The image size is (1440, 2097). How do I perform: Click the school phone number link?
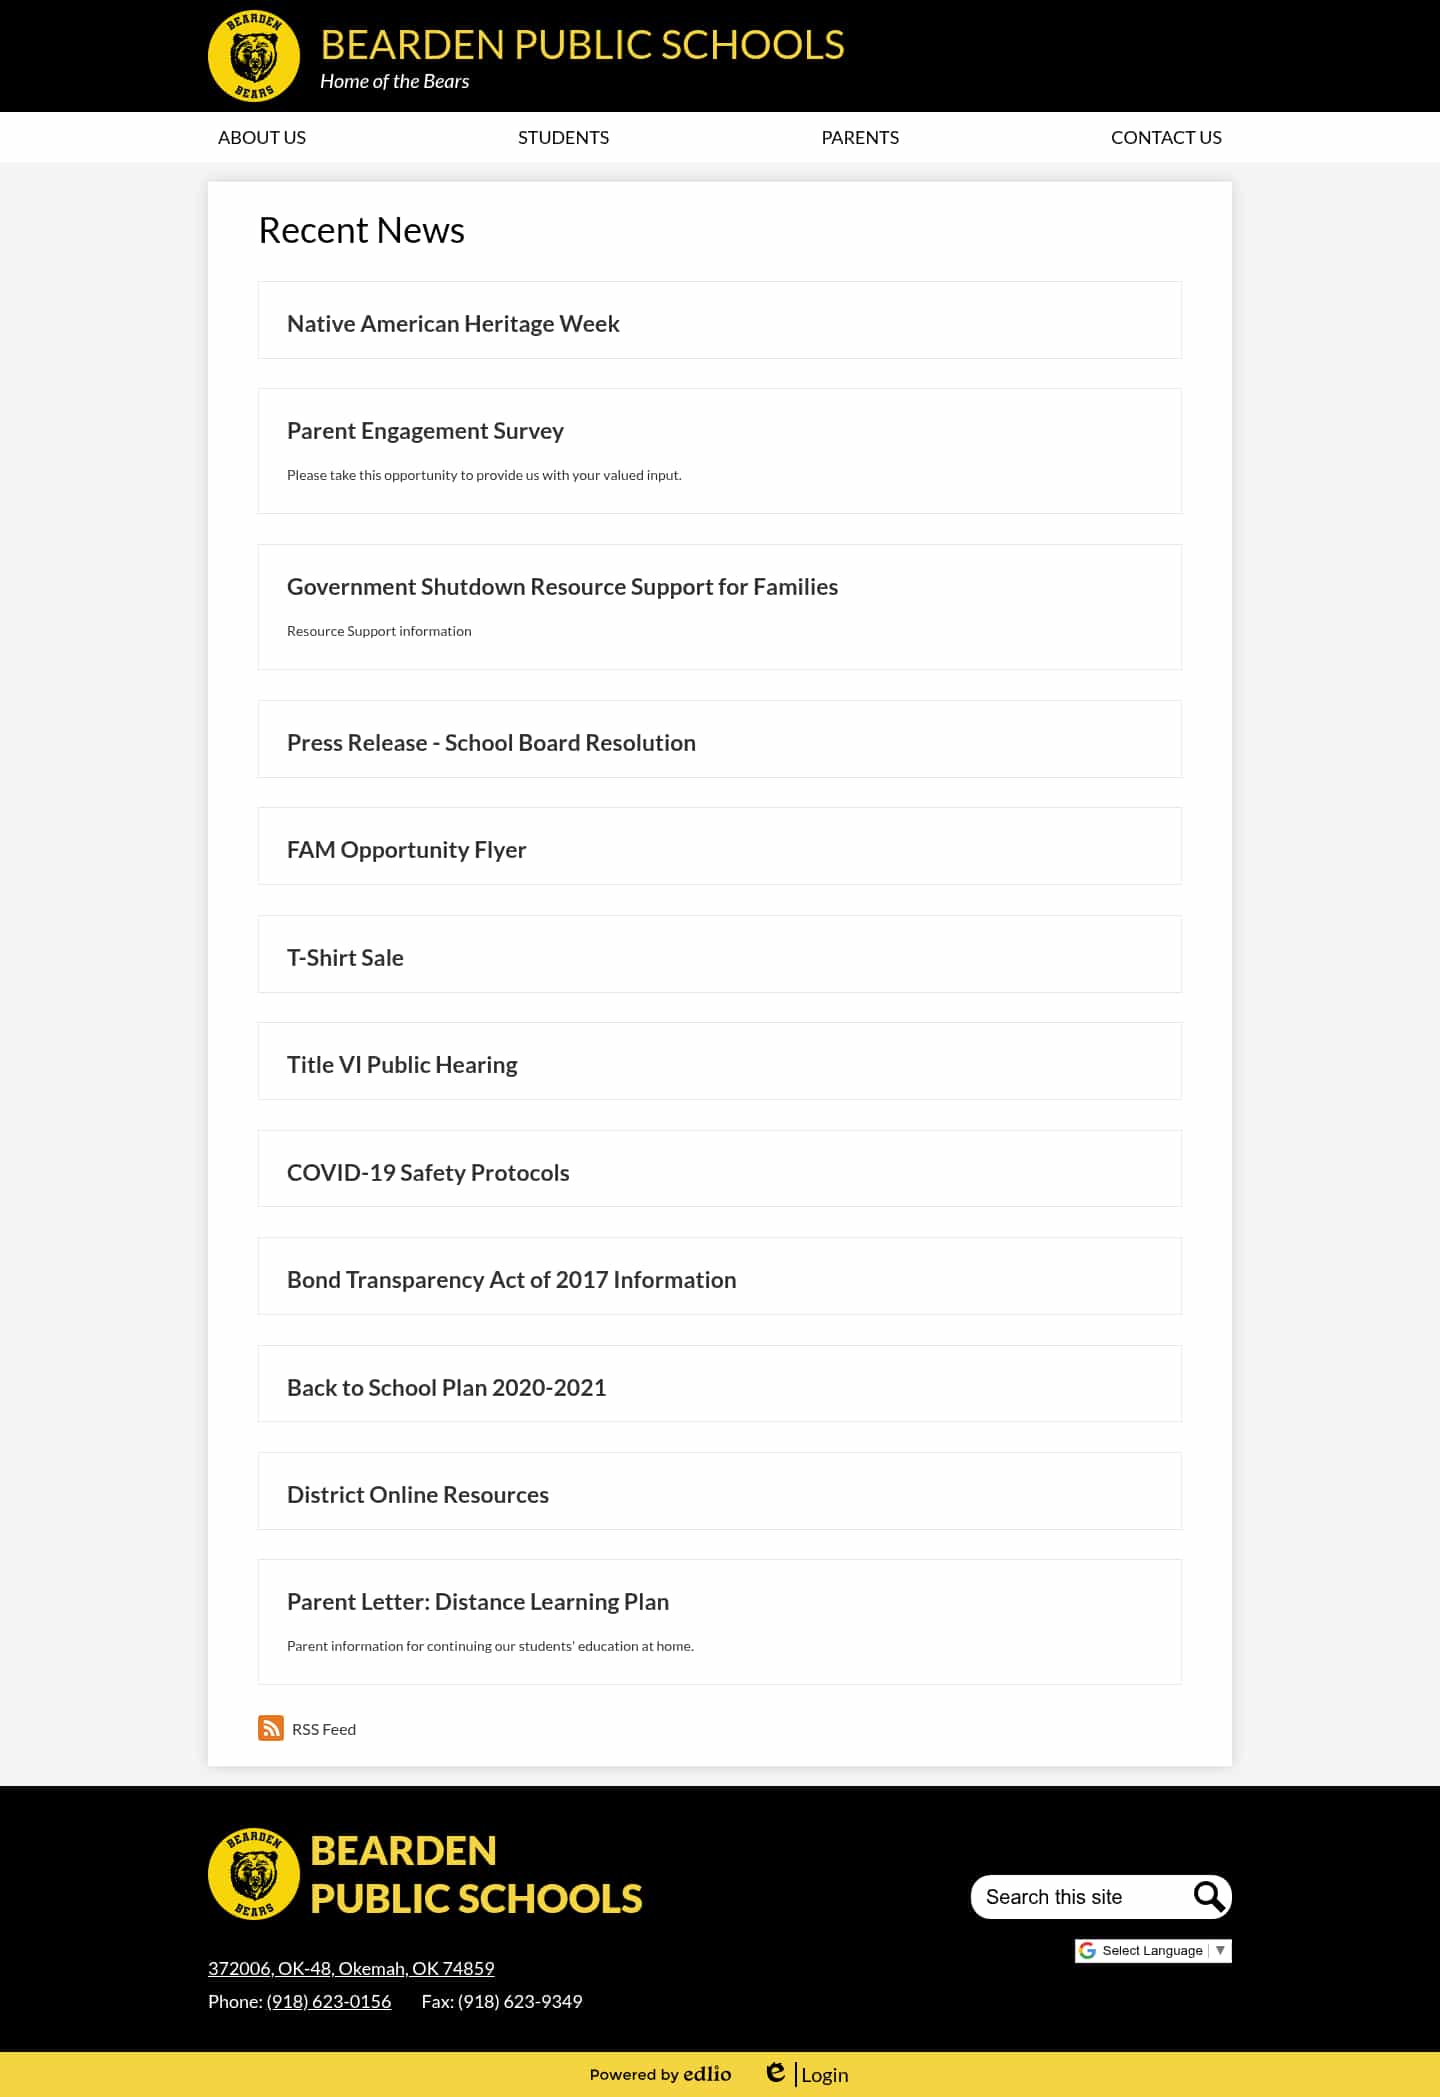[x=329, y=2001]
